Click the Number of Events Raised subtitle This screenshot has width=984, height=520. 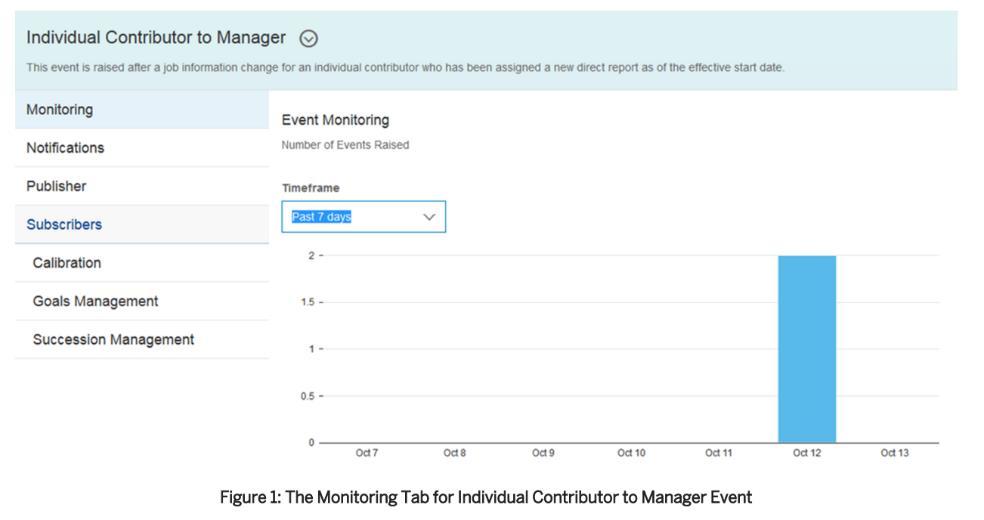pos(345,145)
